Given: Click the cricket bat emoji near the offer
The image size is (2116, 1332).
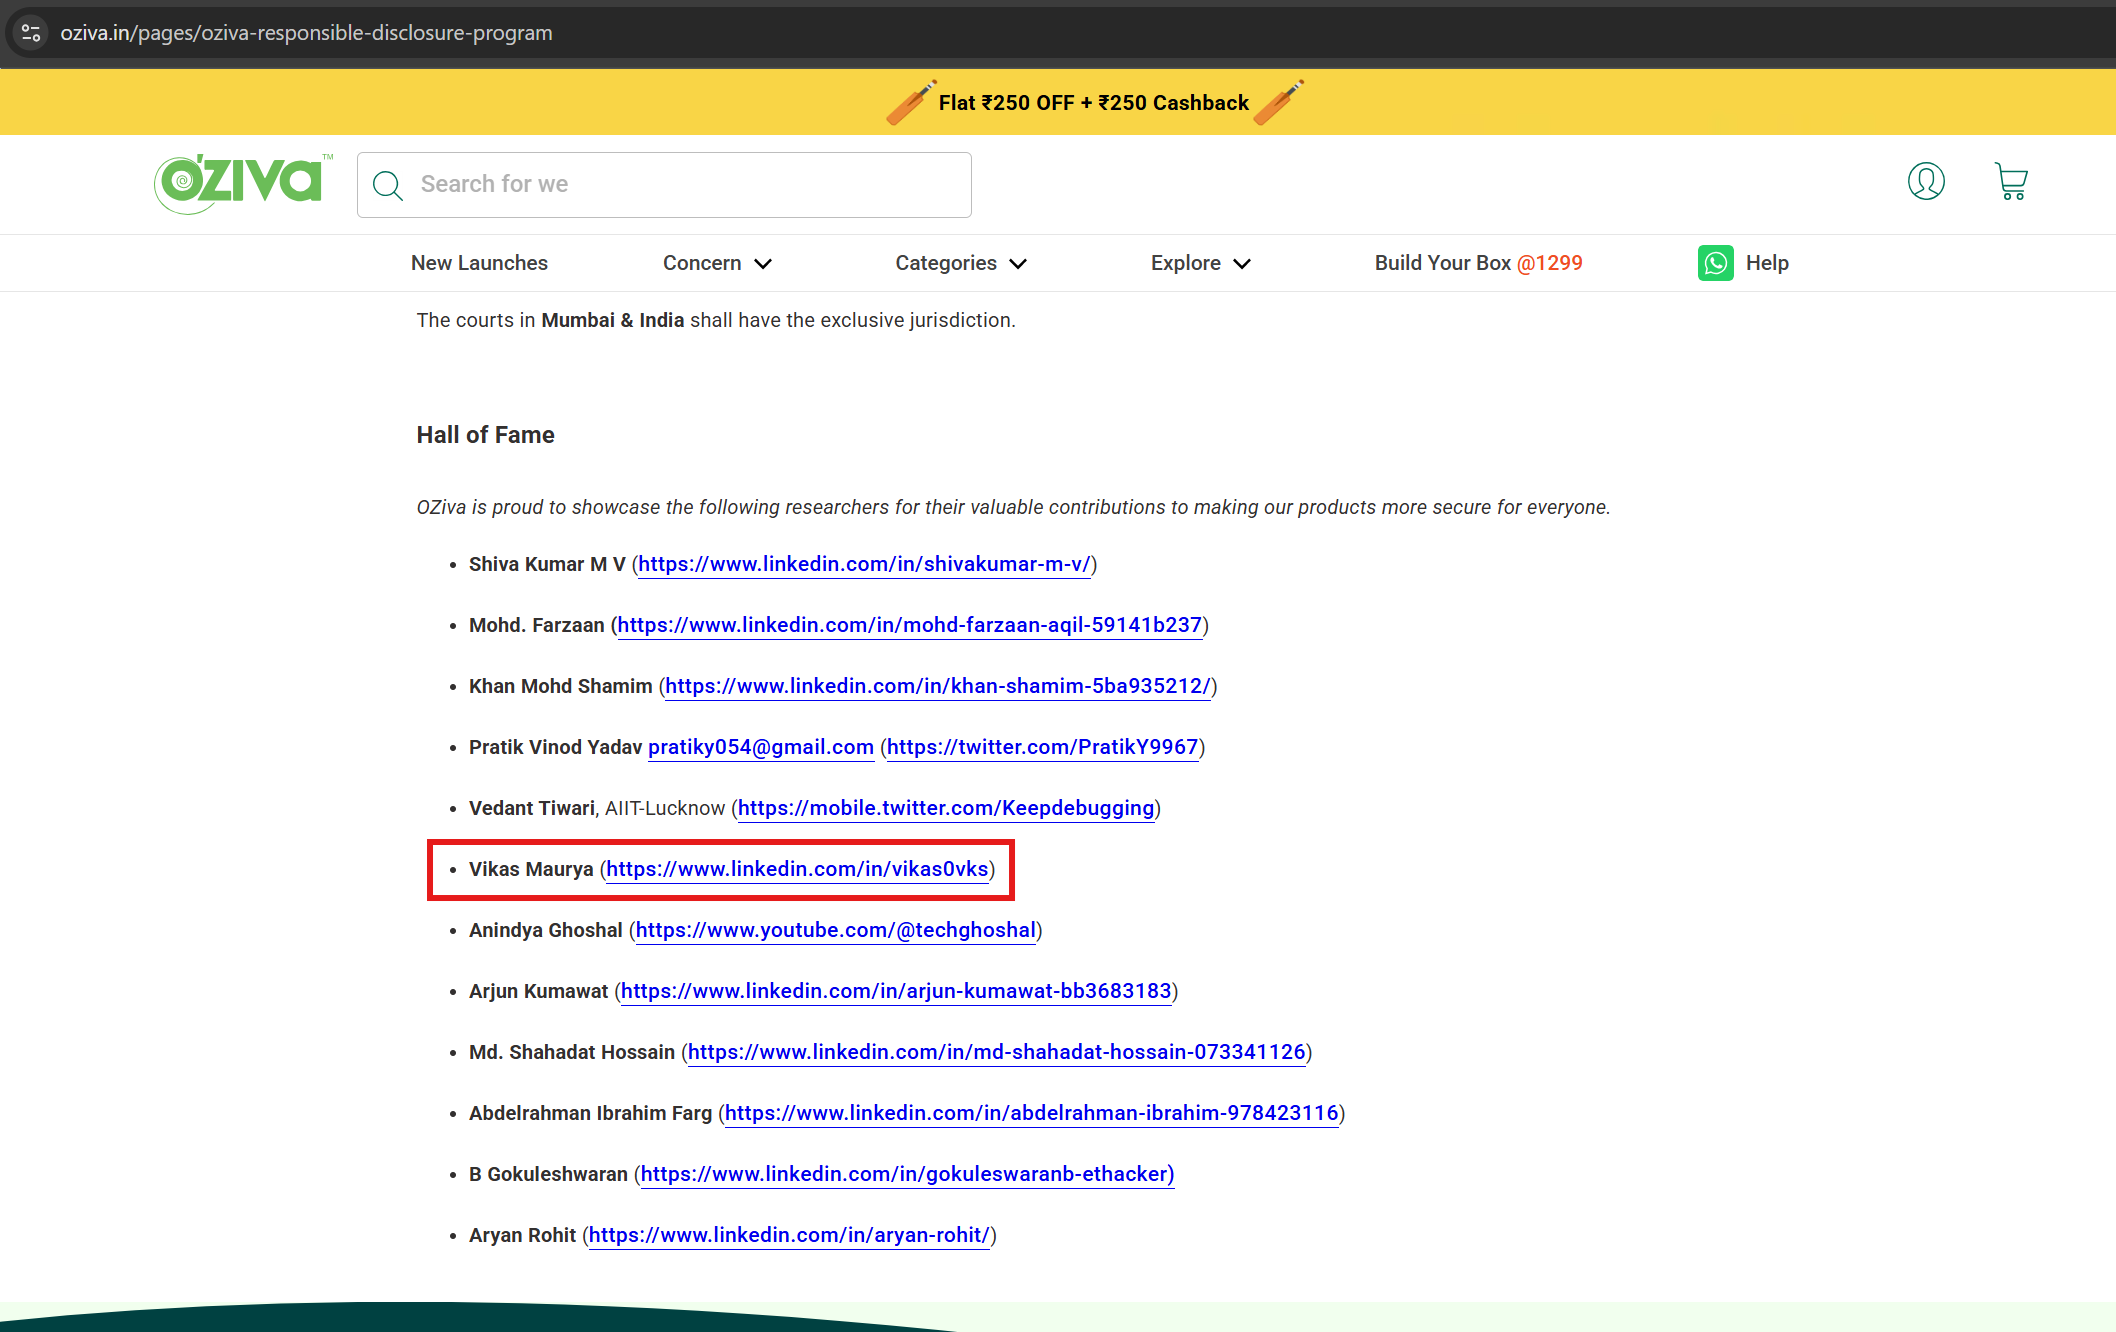Looking at the screenshot, I should (x=910, y=101).
